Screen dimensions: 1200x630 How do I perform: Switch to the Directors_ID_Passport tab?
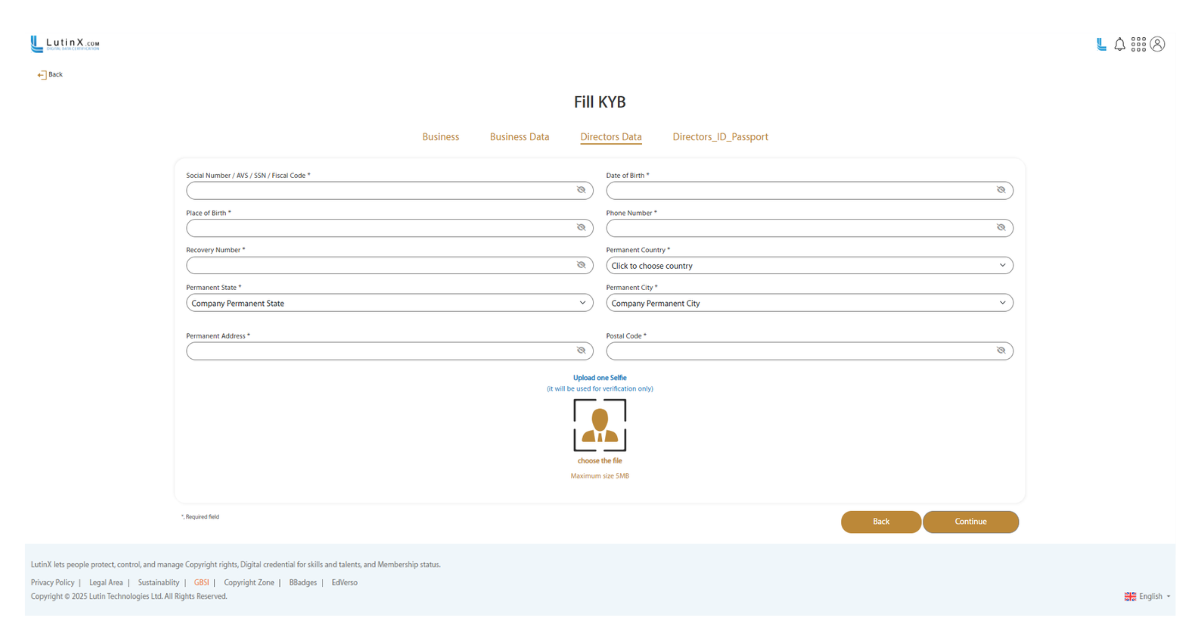[x=720, y=137]
